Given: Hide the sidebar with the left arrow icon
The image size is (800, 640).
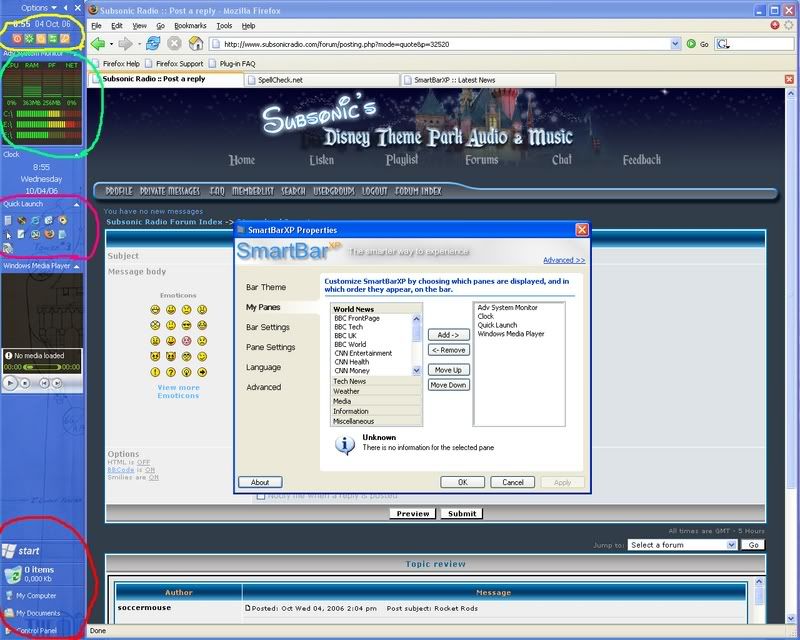Looking at the screenshot, I should [x=65, y=8].
